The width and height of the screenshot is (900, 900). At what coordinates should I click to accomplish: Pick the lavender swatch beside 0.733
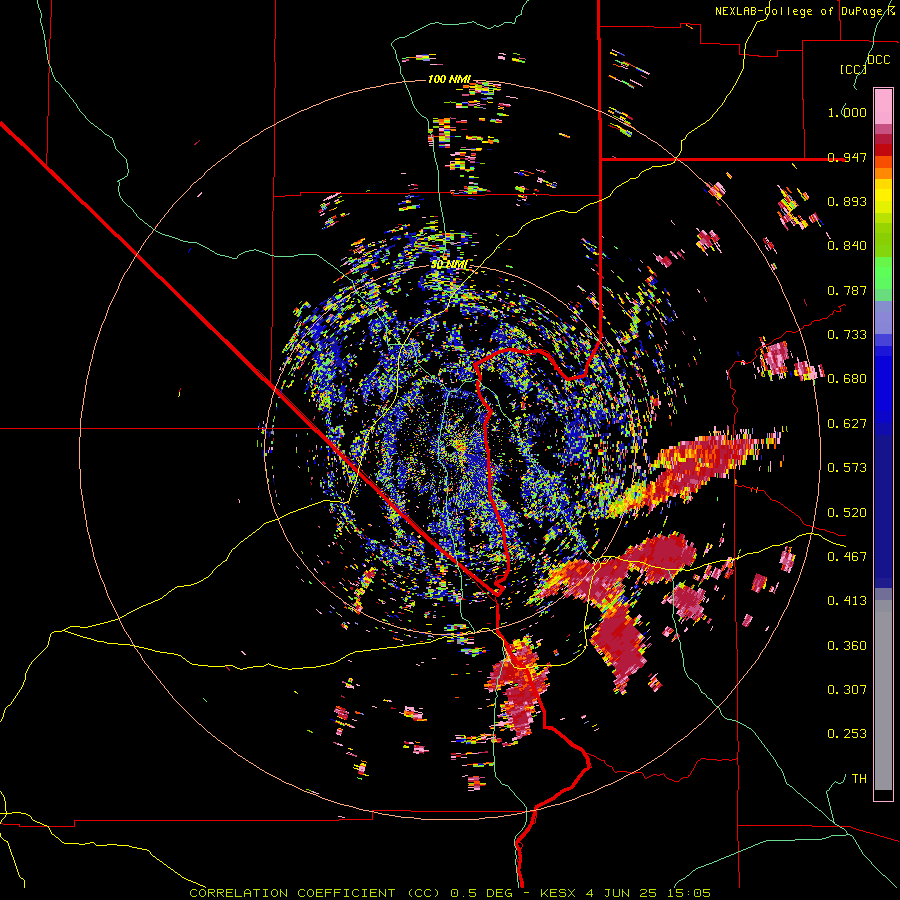pyautogui.click(x=883, y=317)
